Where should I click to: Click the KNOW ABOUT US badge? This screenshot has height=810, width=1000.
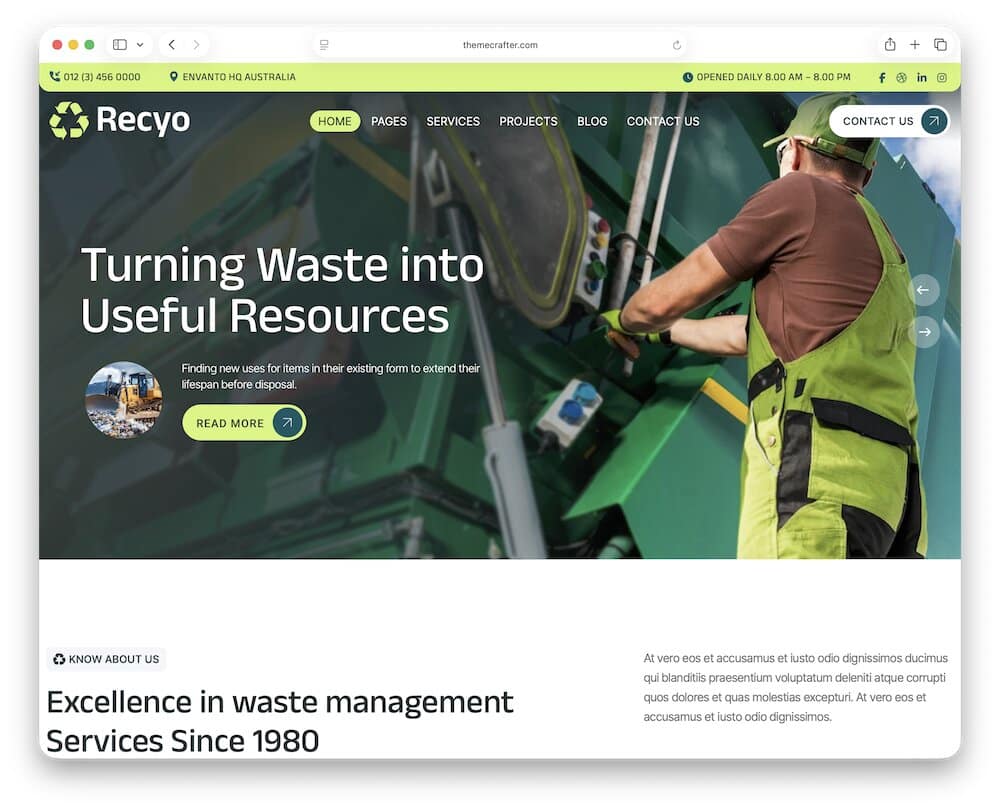click(106, 659)
